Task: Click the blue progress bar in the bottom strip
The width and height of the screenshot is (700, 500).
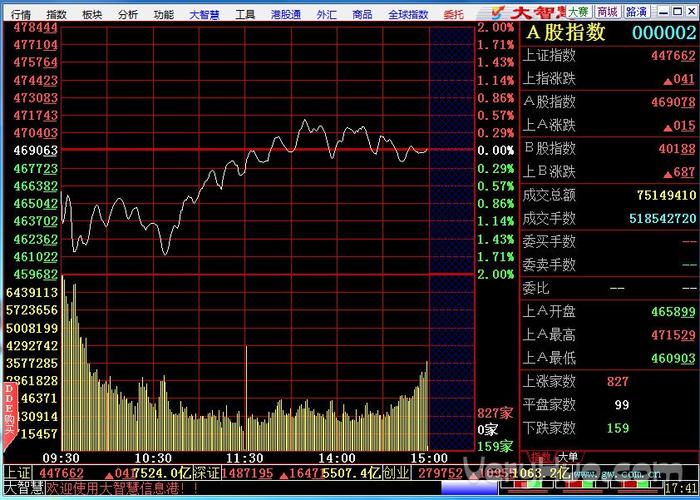Action: click(468, 487)
